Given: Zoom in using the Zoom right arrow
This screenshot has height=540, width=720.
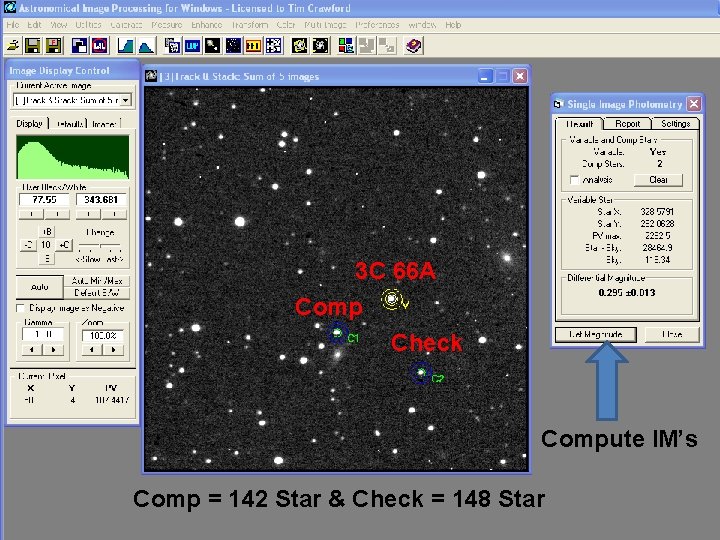Looking at the screenshot, I should pyautogui.click(x=113, y=350).
